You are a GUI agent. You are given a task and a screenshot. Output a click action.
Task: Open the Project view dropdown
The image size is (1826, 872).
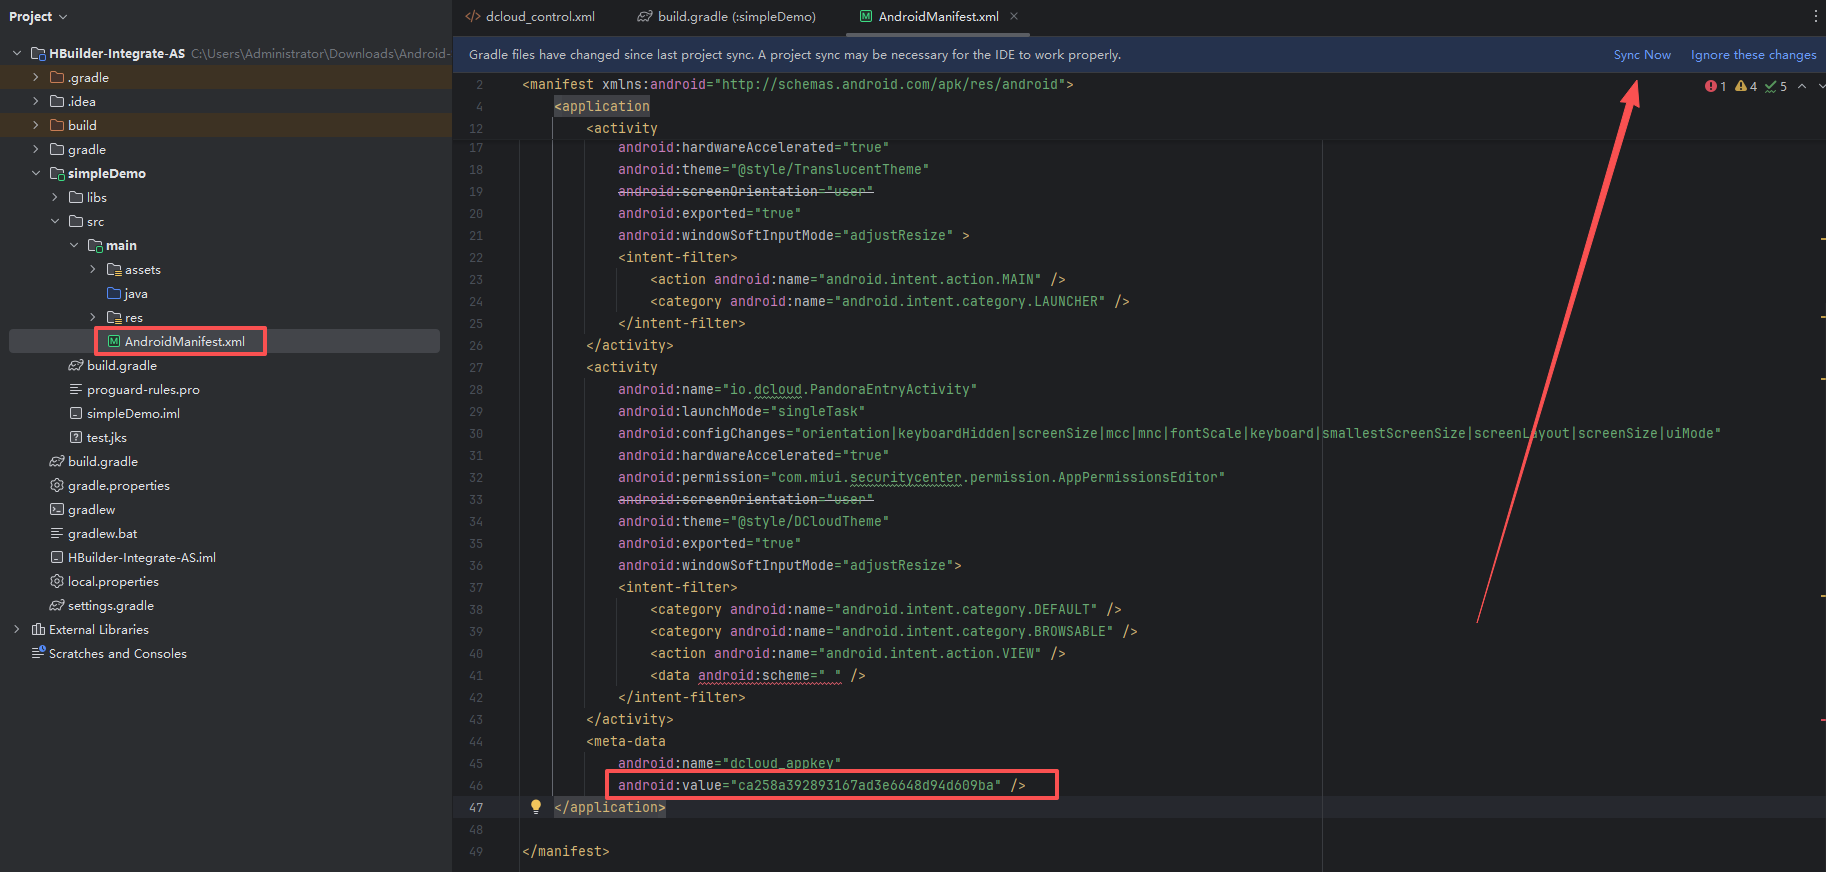point(38,16)
